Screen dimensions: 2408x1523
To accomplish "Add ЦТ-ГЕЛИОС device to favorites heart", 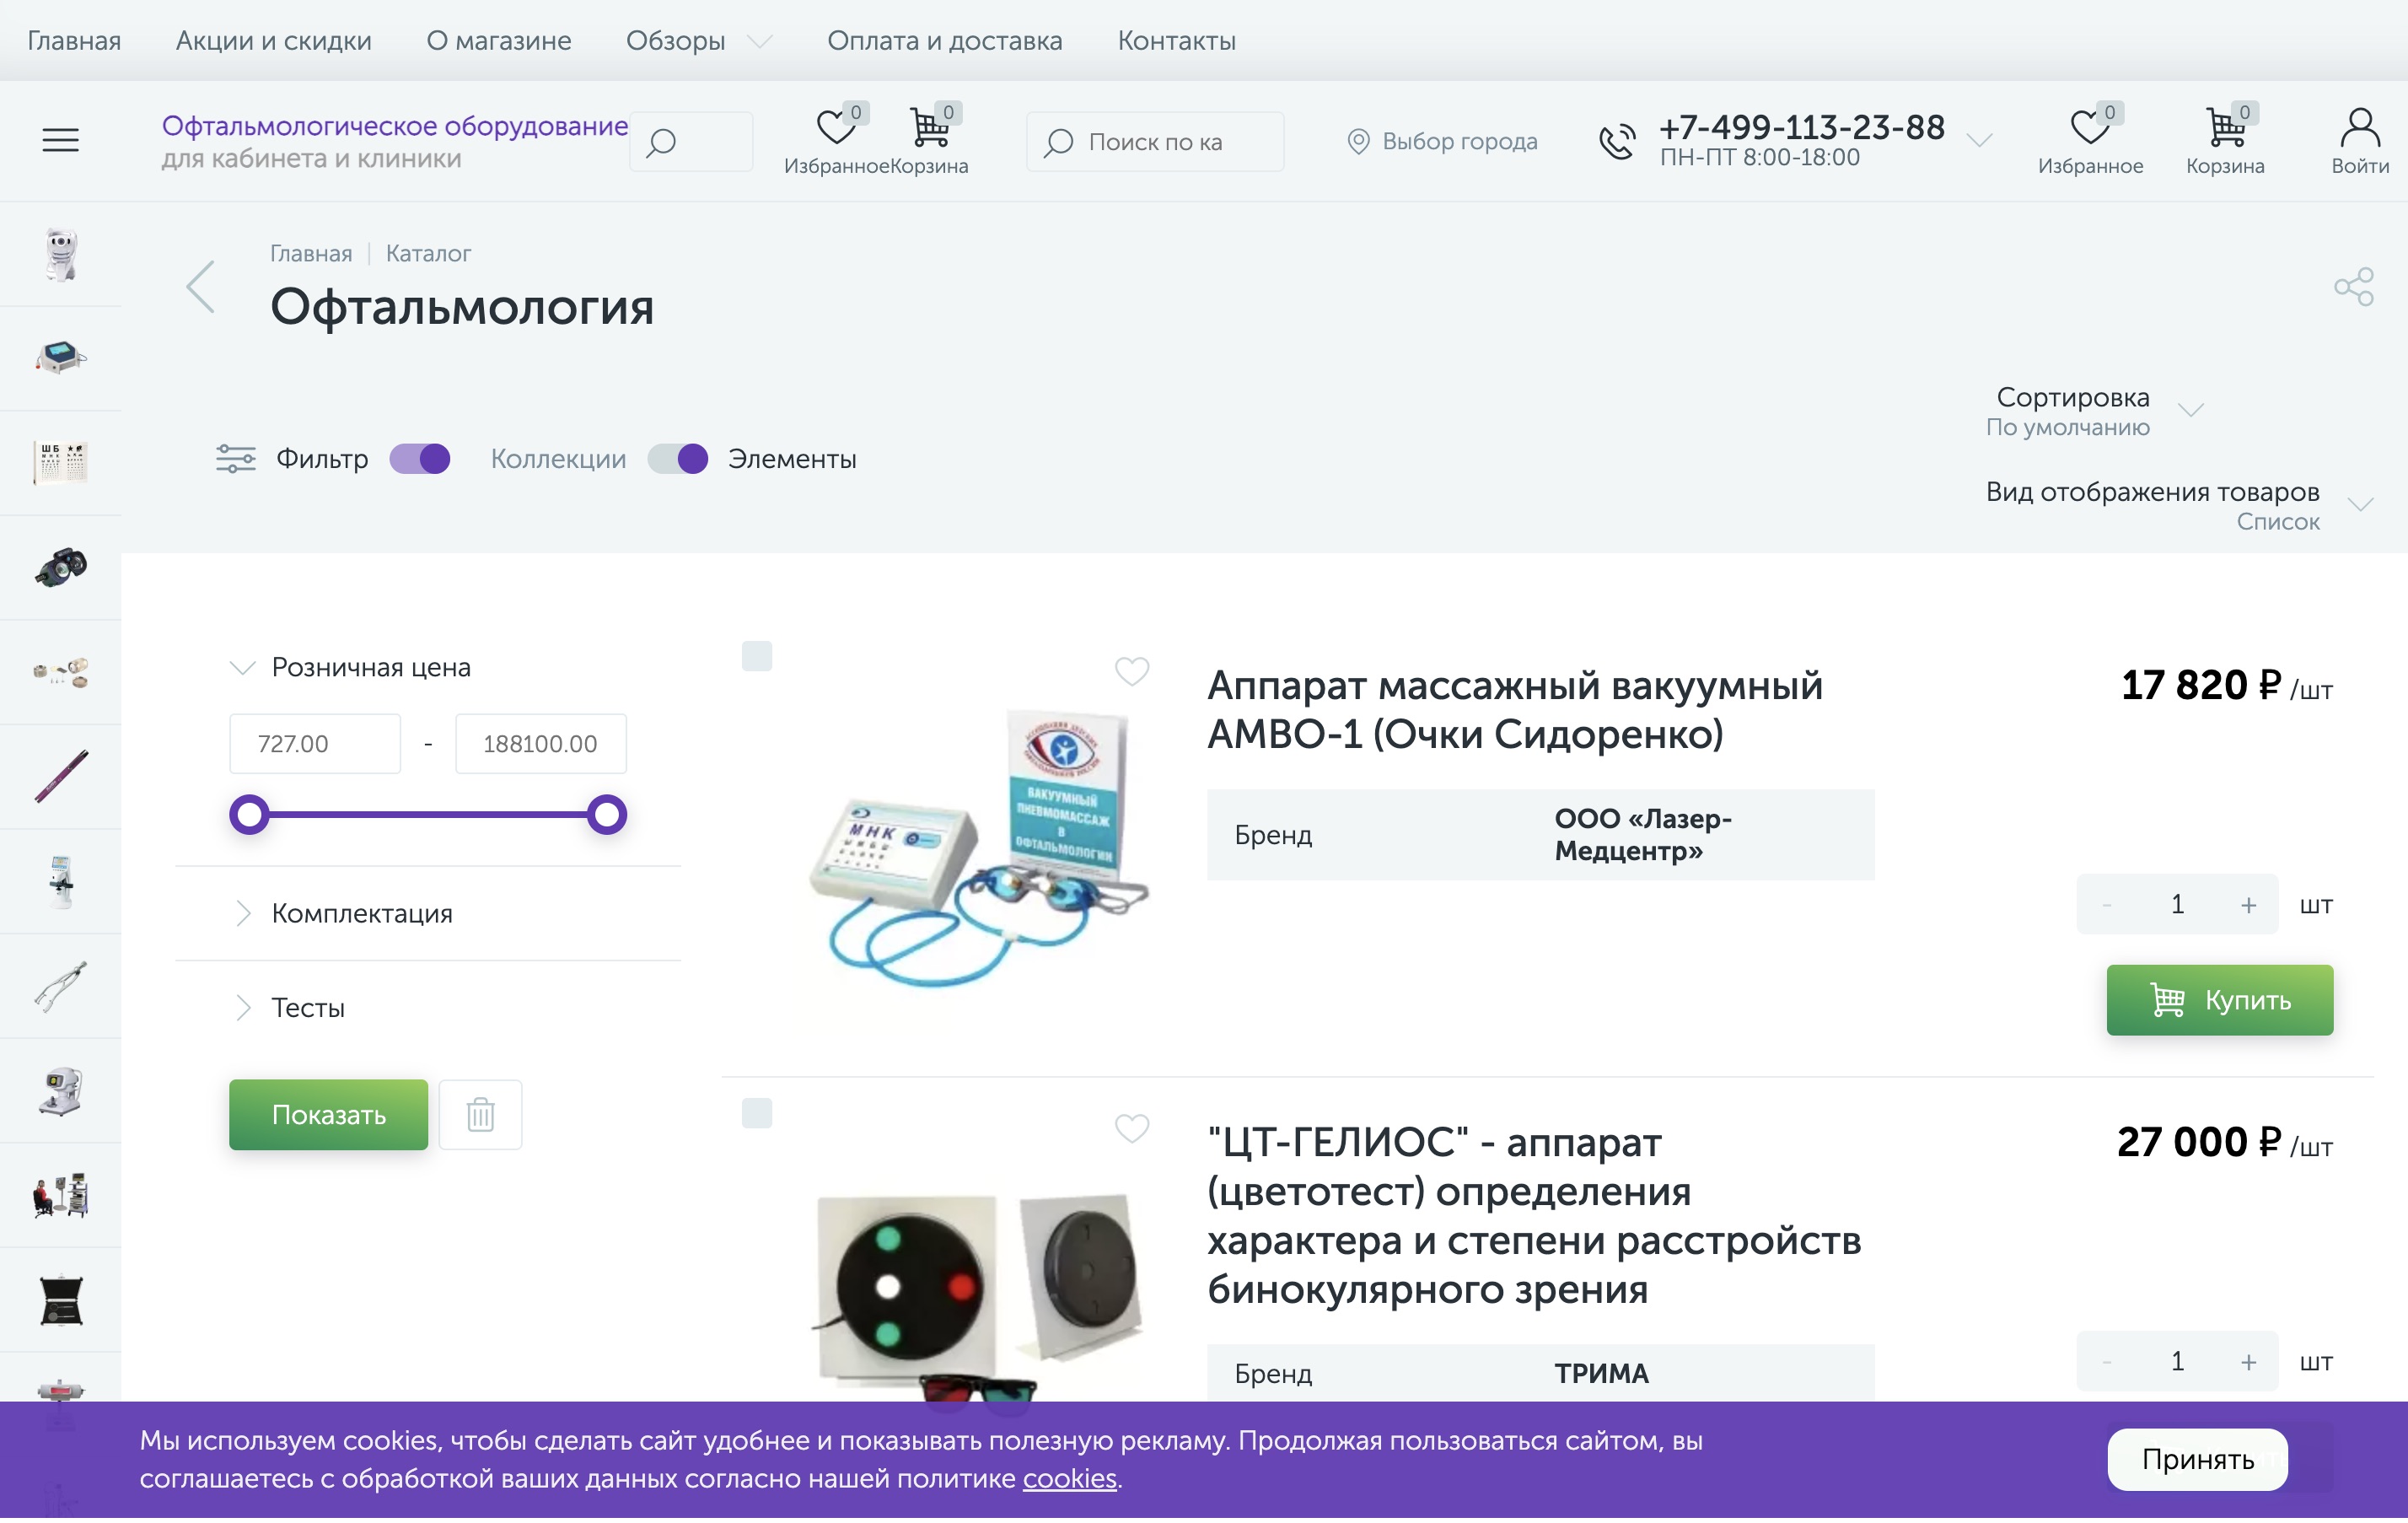I will (1131, 1129).
